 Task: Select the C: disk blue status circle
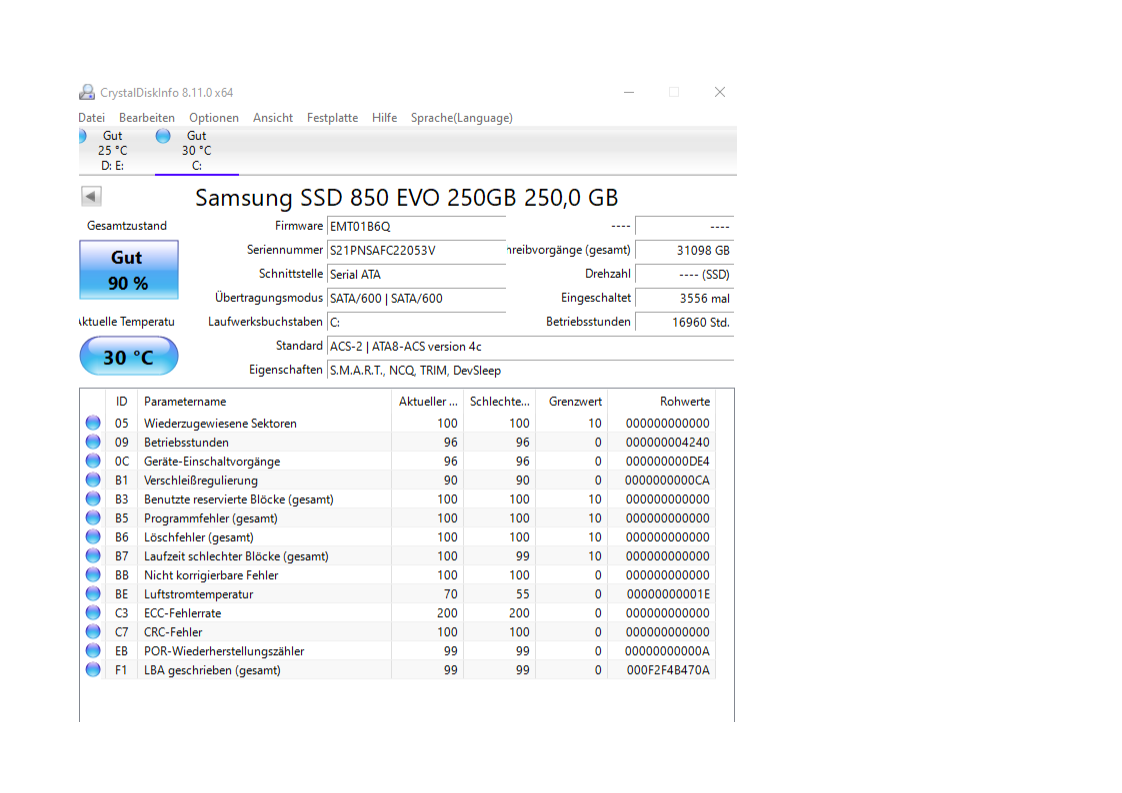(x=163, y=136)
